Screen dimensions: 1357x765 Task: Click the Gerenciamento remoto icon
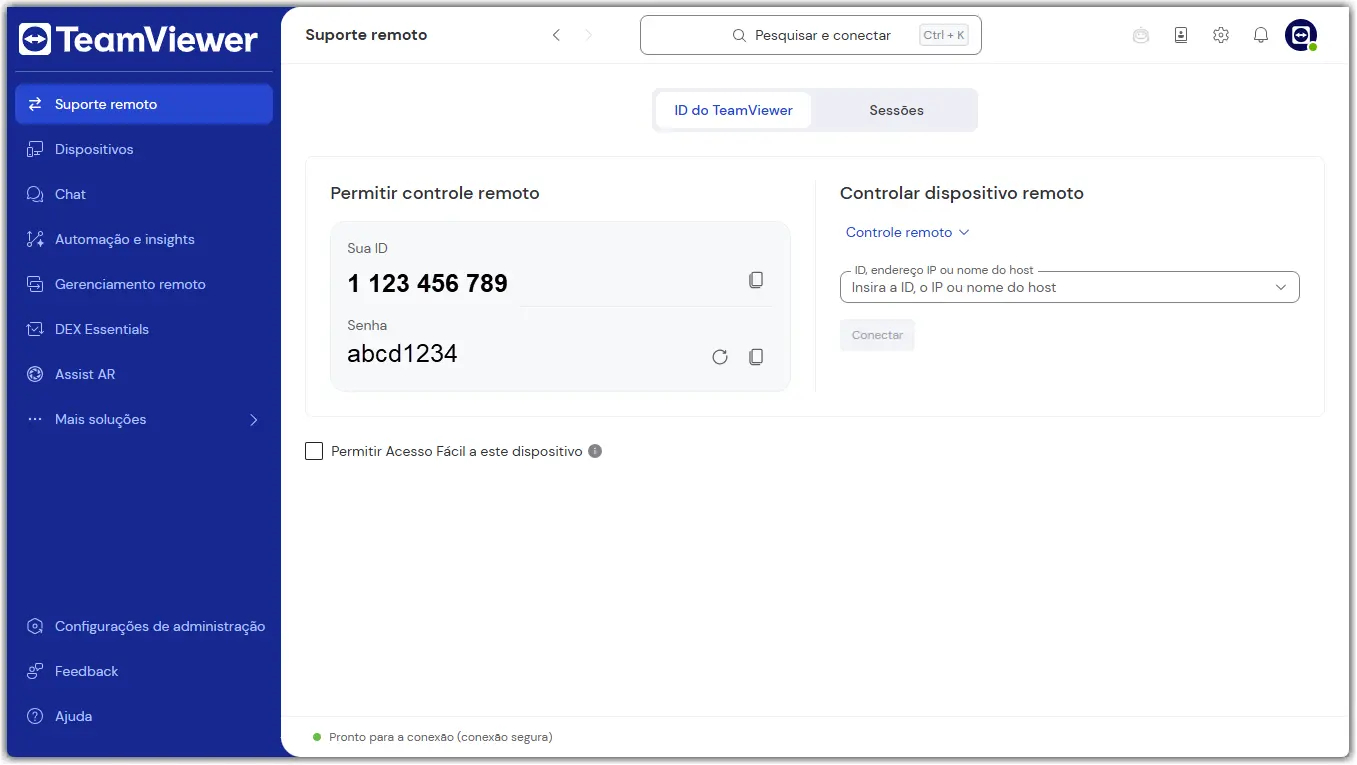pyautogui.click(x=35, y=284)
